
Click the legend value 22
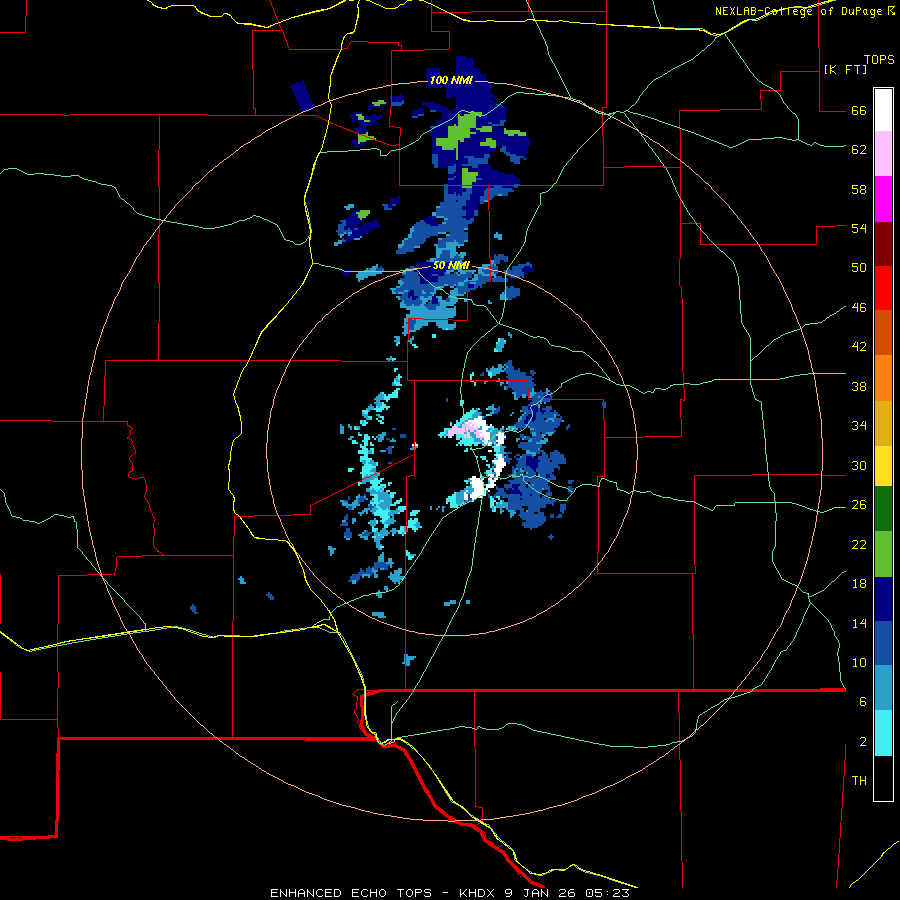859,544
